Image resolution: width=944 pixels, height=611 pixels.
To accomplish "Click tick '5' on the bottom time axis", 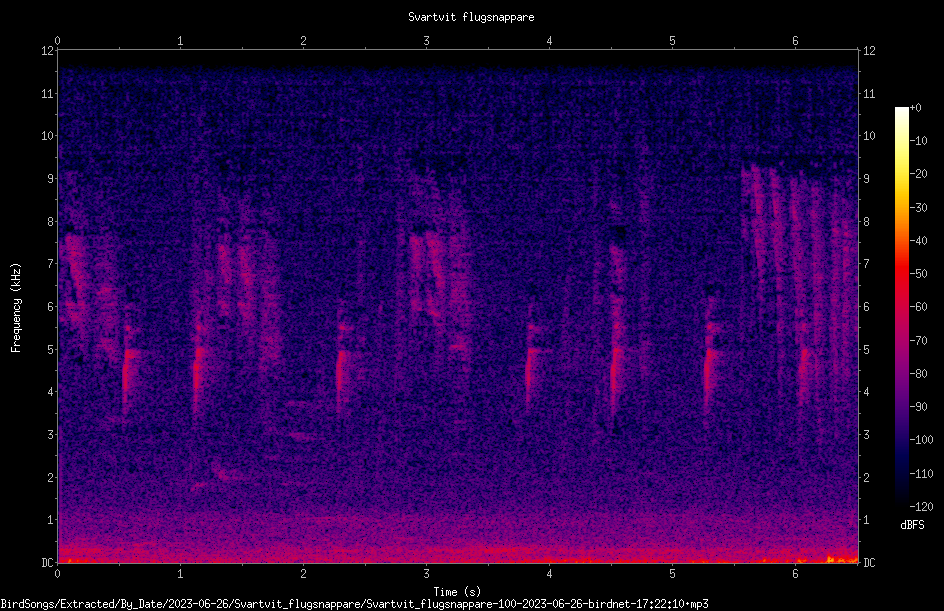I will [672, 574].
